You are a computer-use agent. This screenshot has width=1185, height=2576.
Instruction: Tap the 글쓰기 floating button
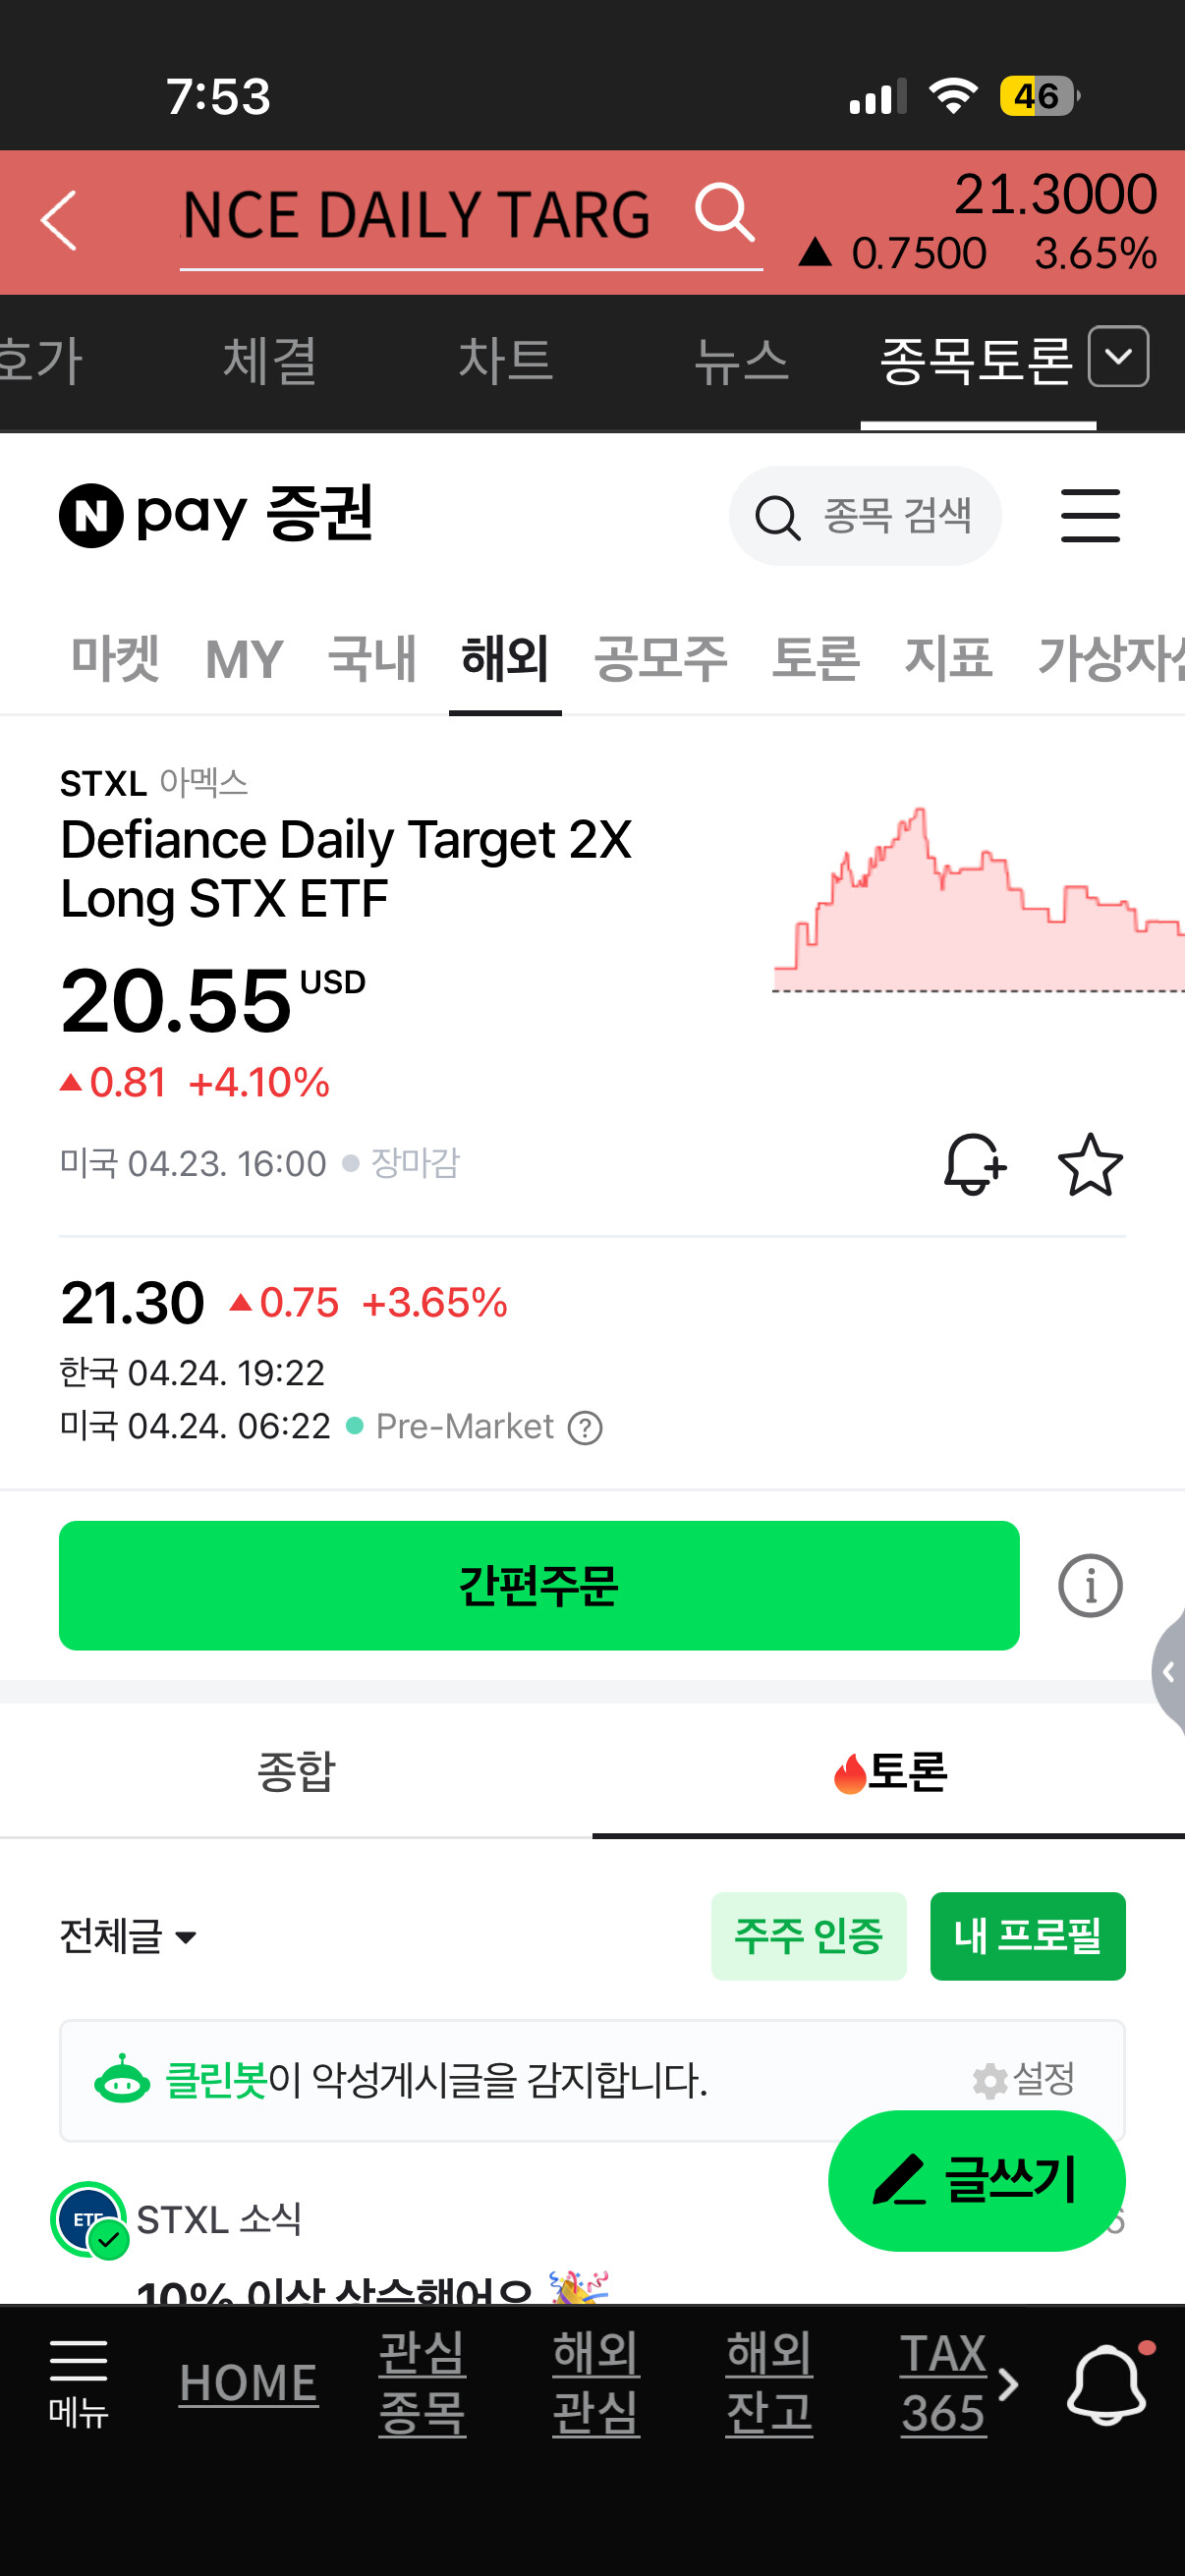point(977,2181)
